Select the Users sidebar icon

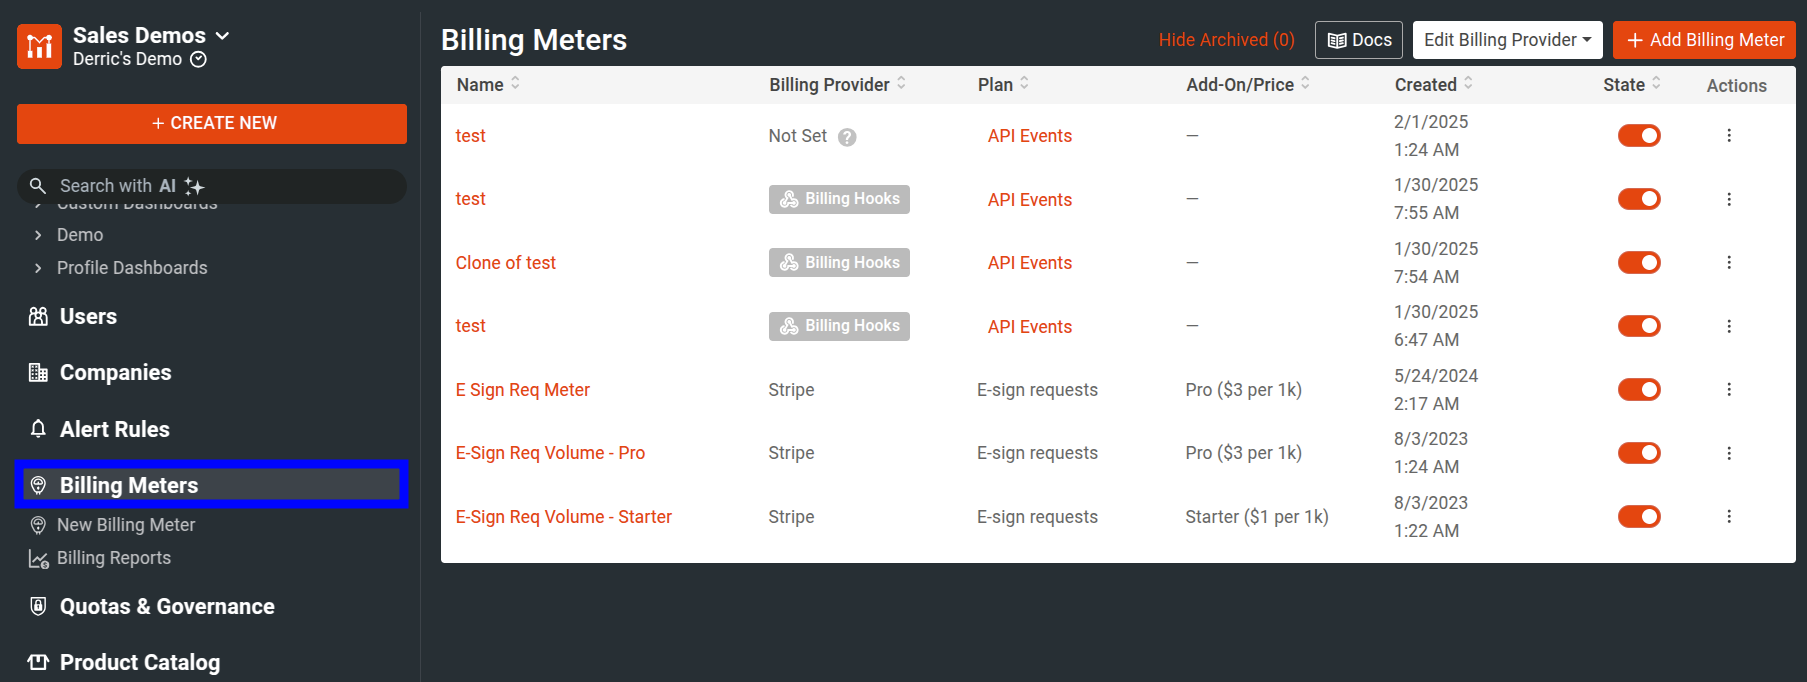(x=38, y=316)
